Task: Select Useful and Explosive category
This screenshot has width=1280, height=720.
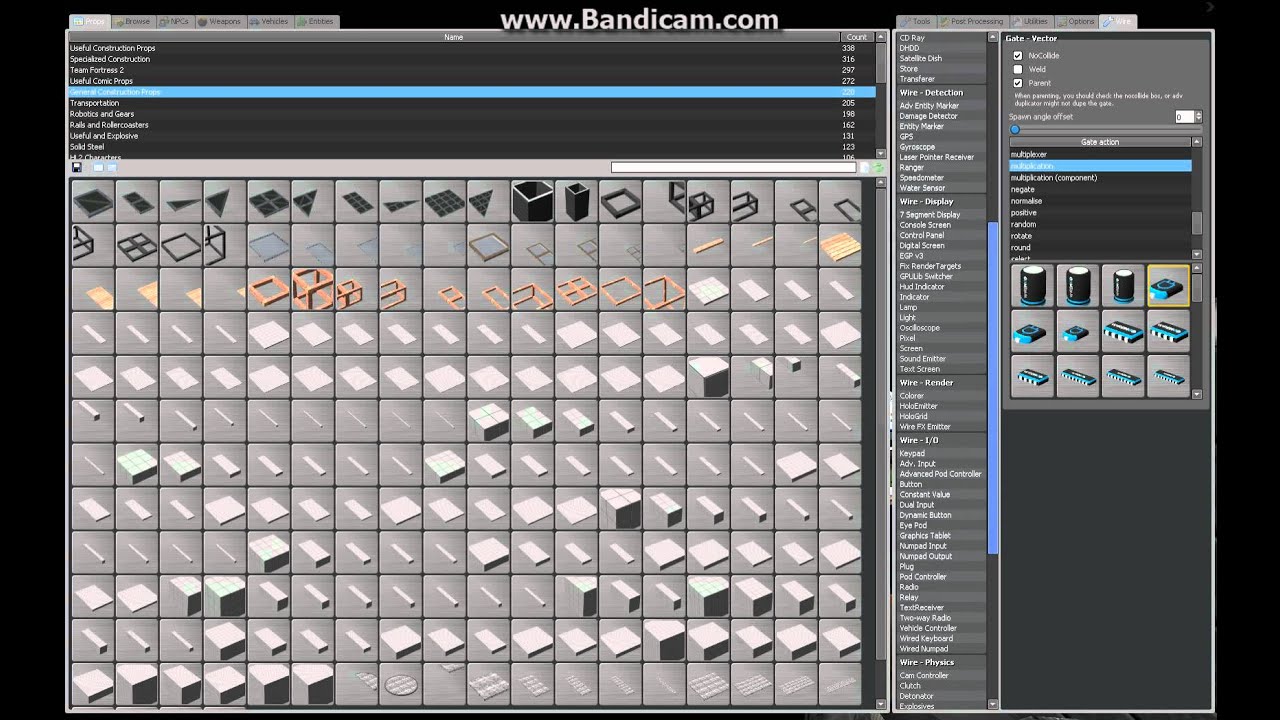Action: point(471,136)
